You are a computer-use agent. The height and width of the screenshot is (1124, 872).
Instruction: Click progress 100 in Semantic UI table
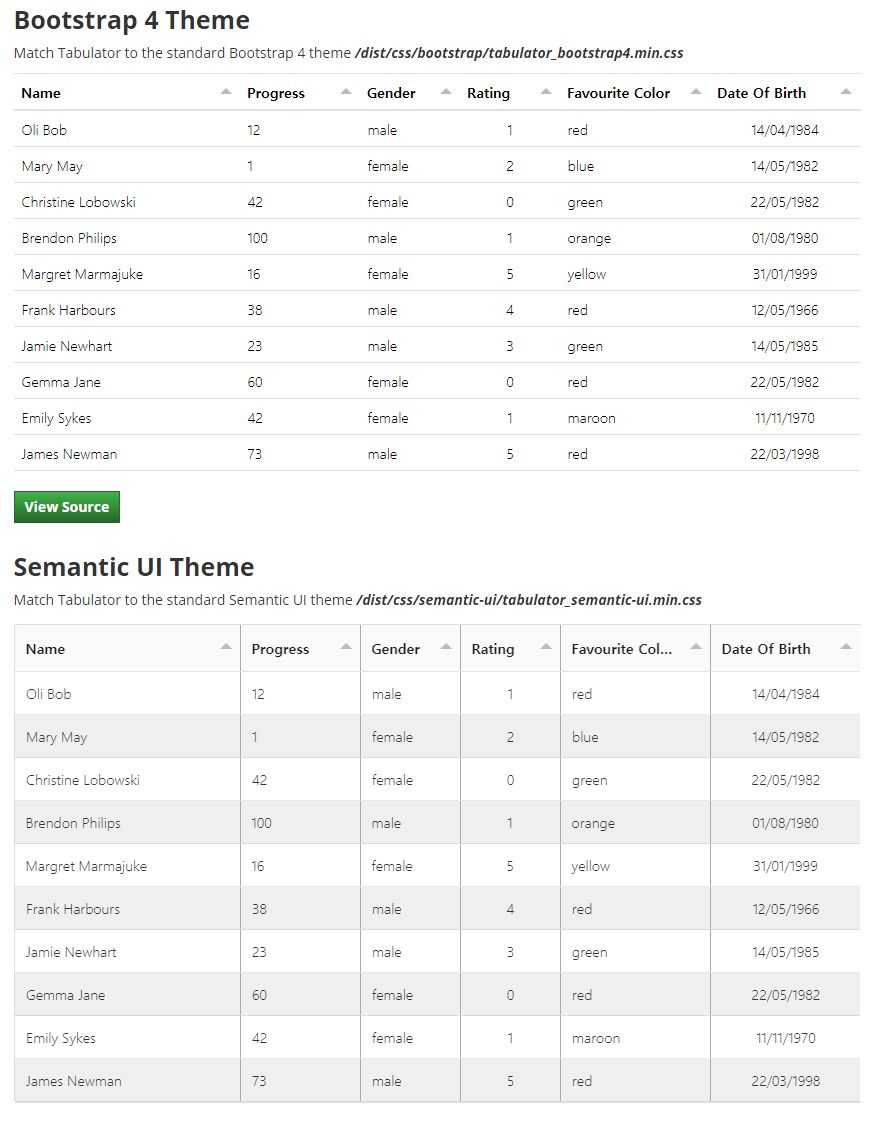(x=262, y=823)
